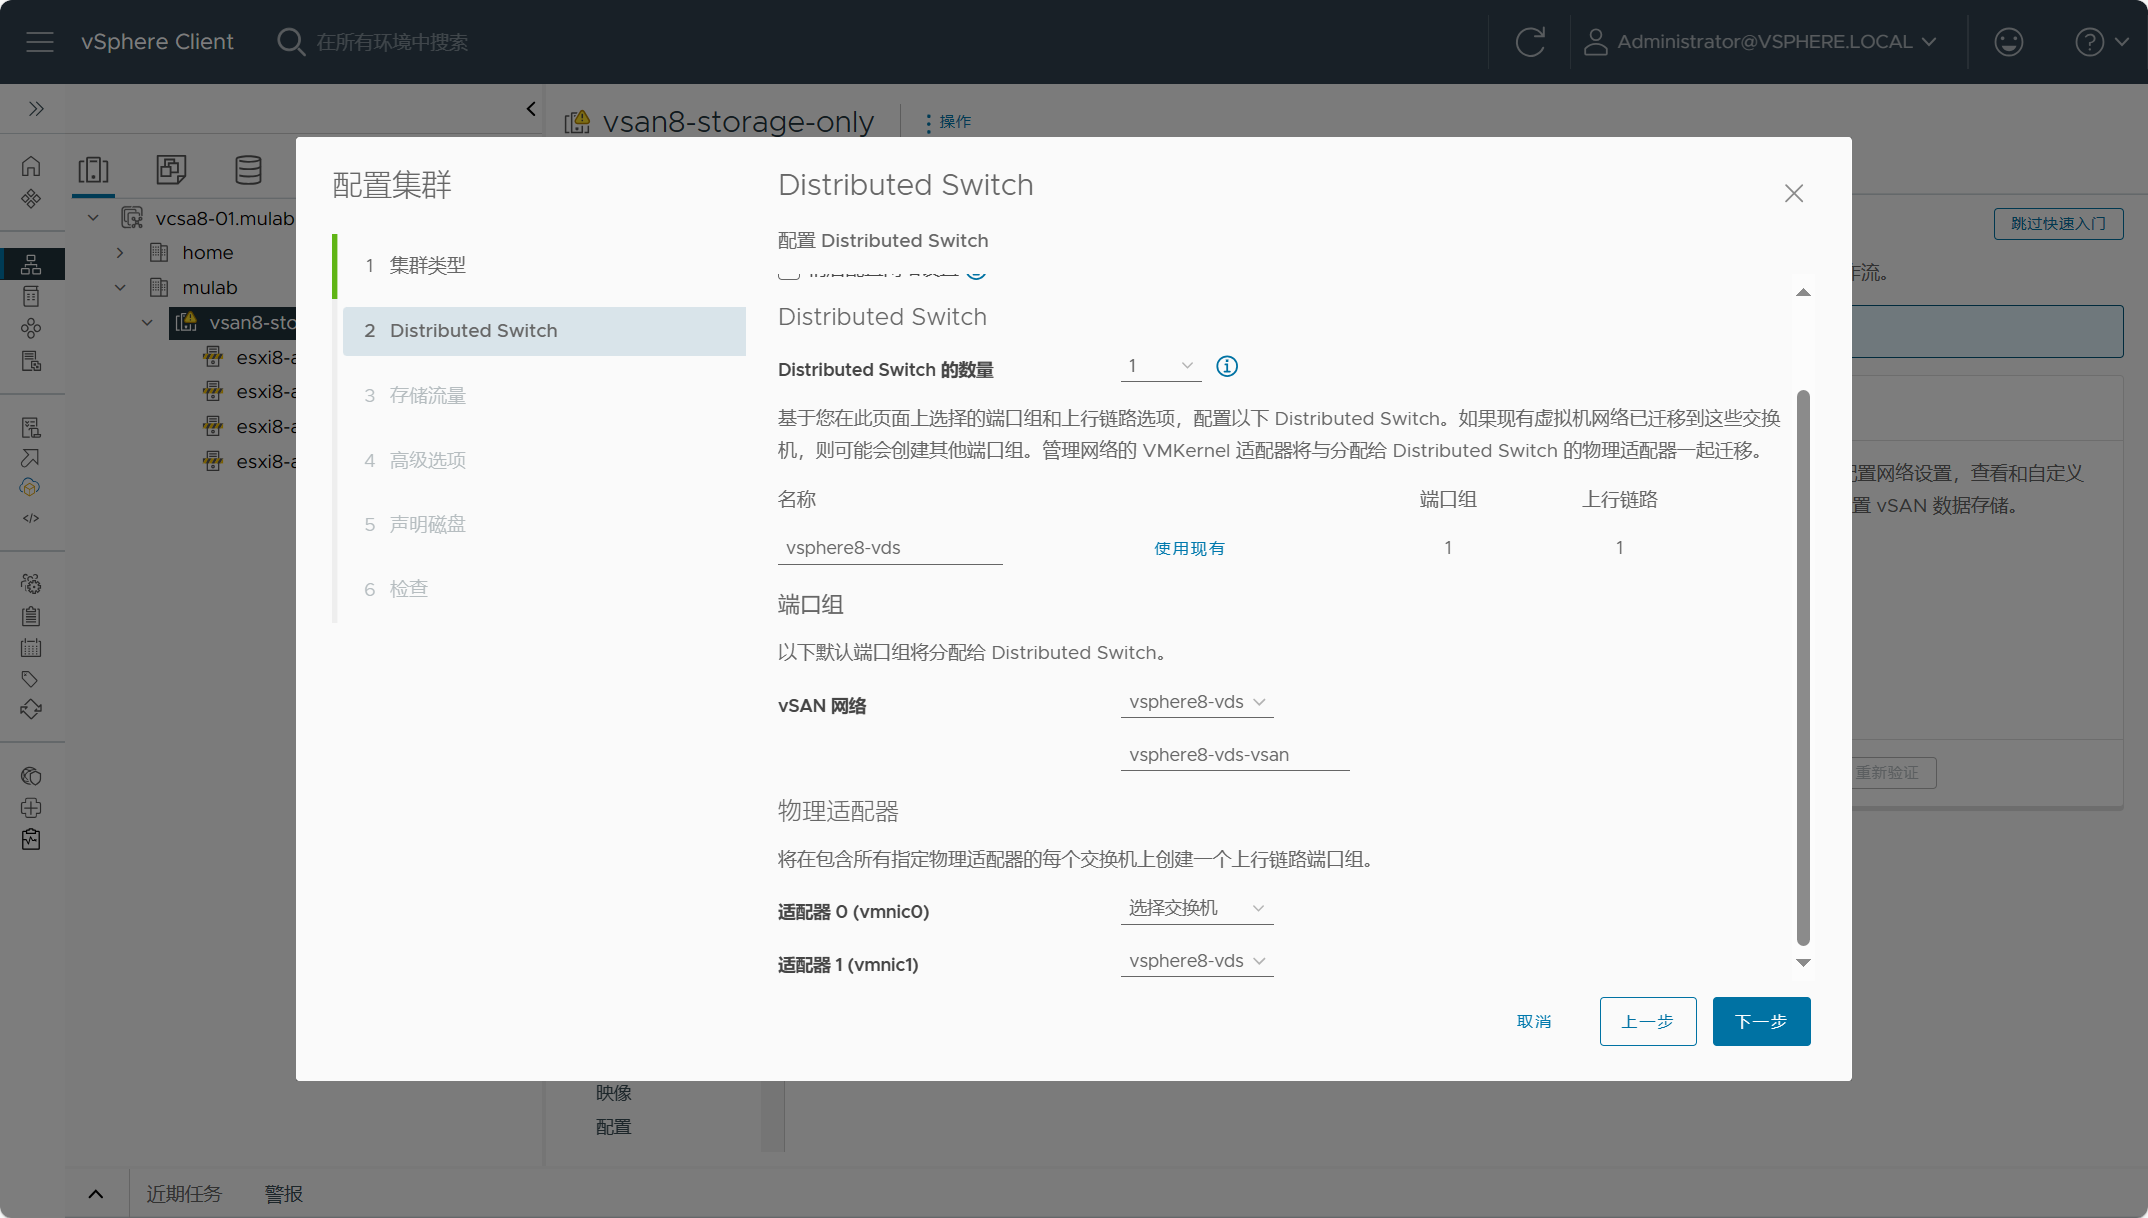Image resolution: width=2148 pixels, height=1218 pixels.
Task: Click the dialog vertical scrollbar thumb
Action: point(1803,667)
